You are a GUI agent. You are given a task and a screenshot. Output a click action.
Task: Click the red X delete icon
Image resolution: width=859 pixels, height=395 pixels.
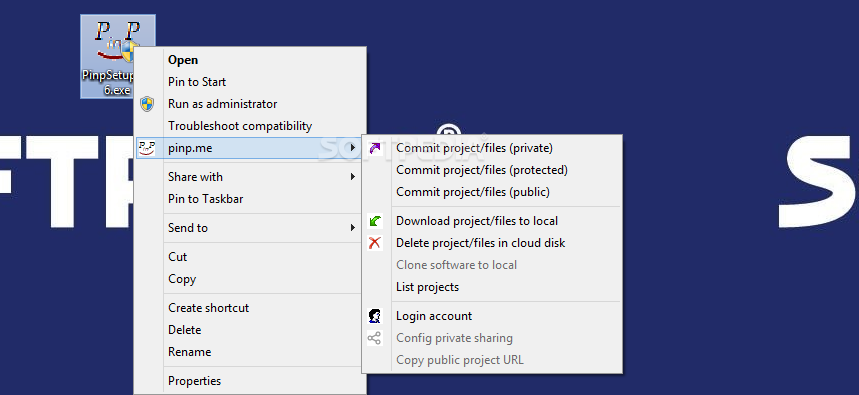375,243
